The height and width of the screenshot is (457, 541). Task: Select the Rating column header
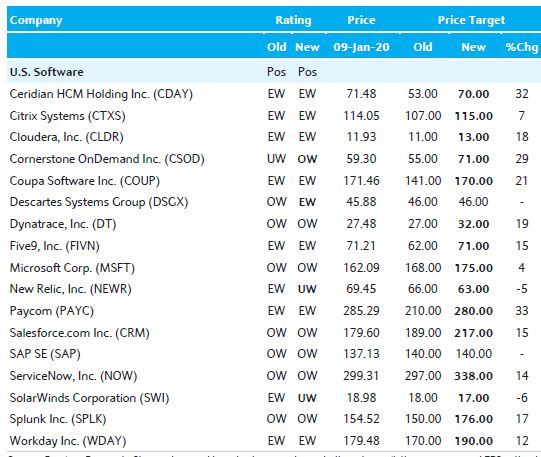tap(293, 20)
